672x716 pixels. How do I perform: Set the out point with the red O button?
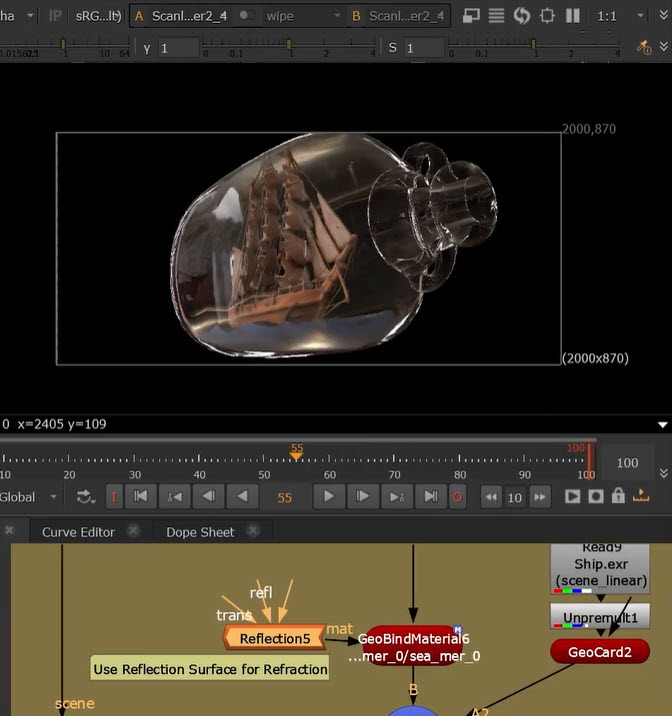(458, 496)
